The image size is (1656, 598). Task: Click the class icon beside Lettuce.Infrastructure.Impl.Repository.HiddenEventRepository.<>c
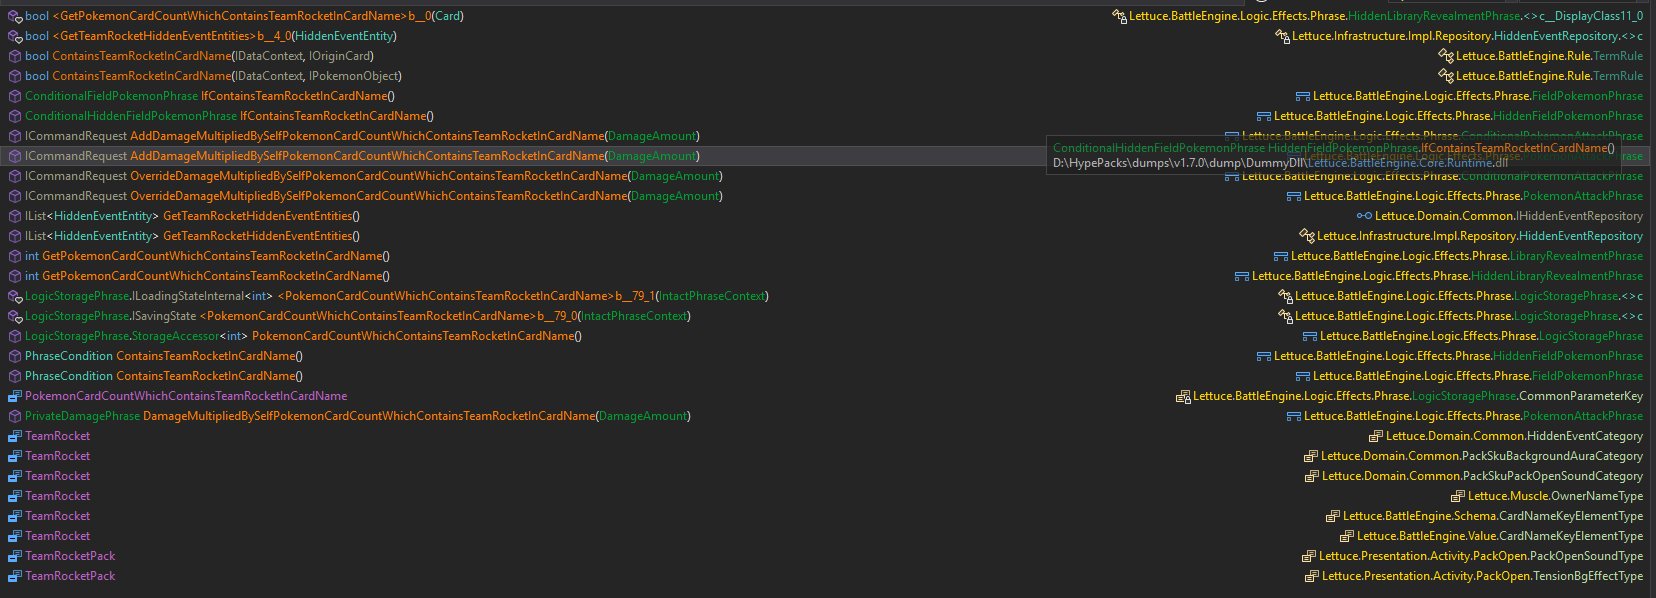[1283, 36]
